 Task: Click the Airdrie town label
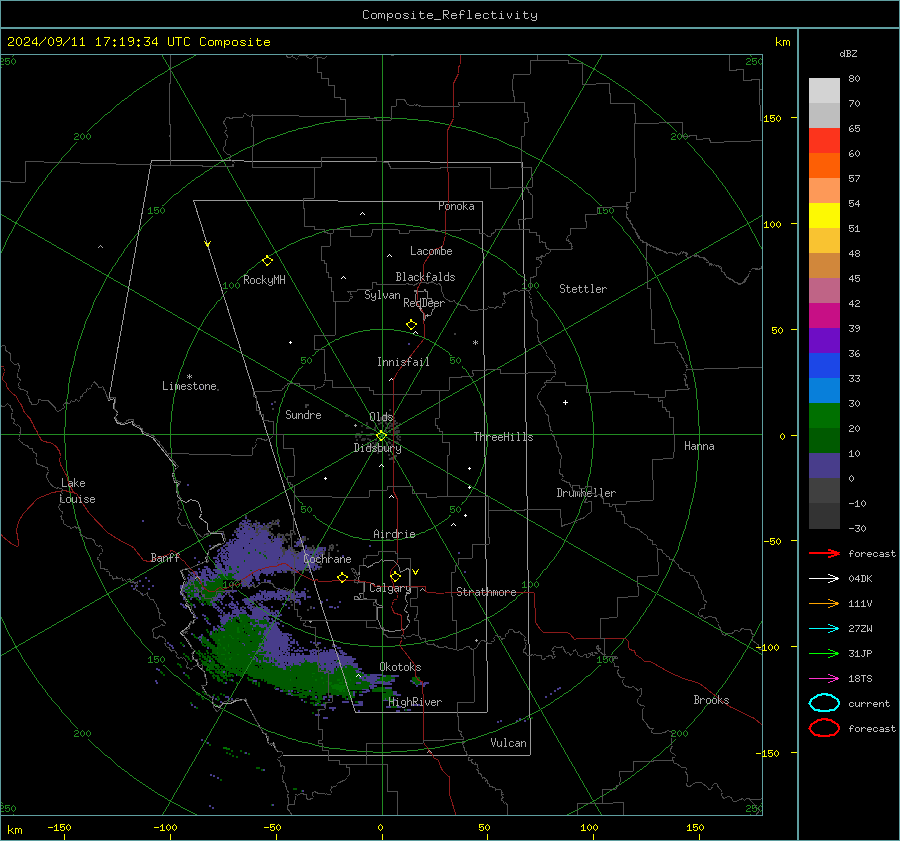click(x=394, y=534)
